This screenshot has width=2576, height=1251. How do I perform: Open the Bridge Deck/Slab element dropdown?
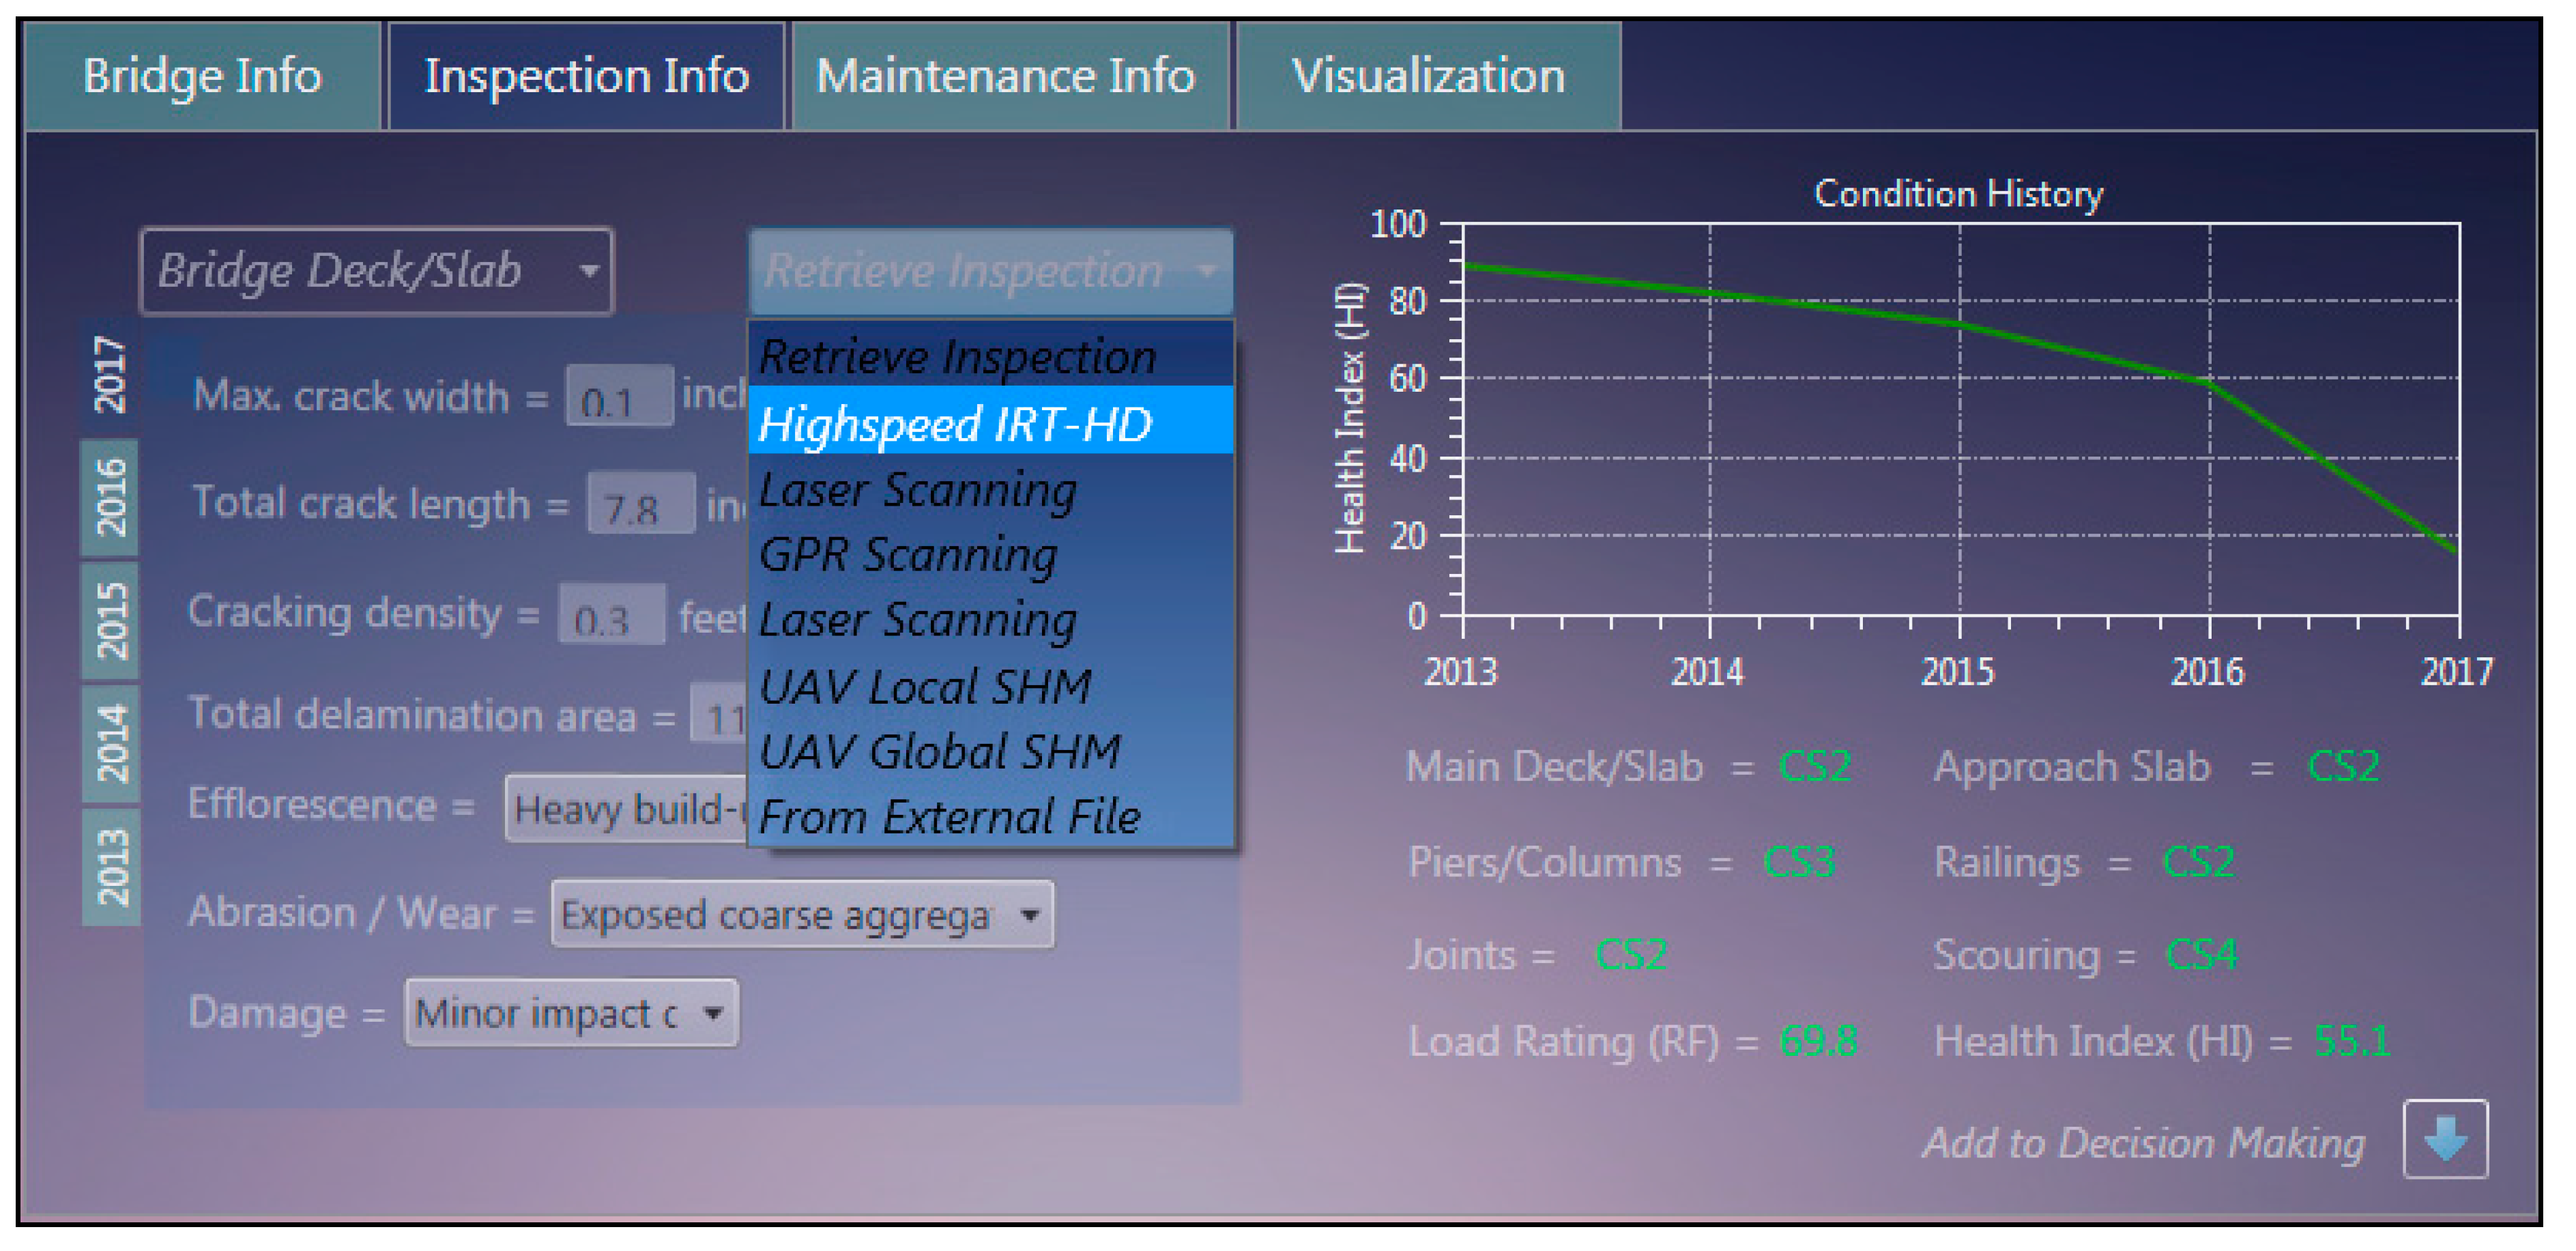376,271
